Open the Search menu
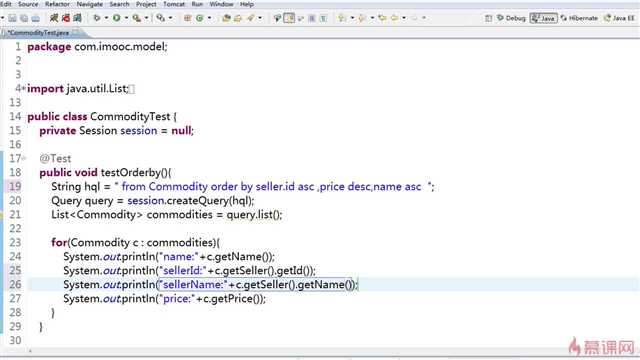 (x=119, y=4)
